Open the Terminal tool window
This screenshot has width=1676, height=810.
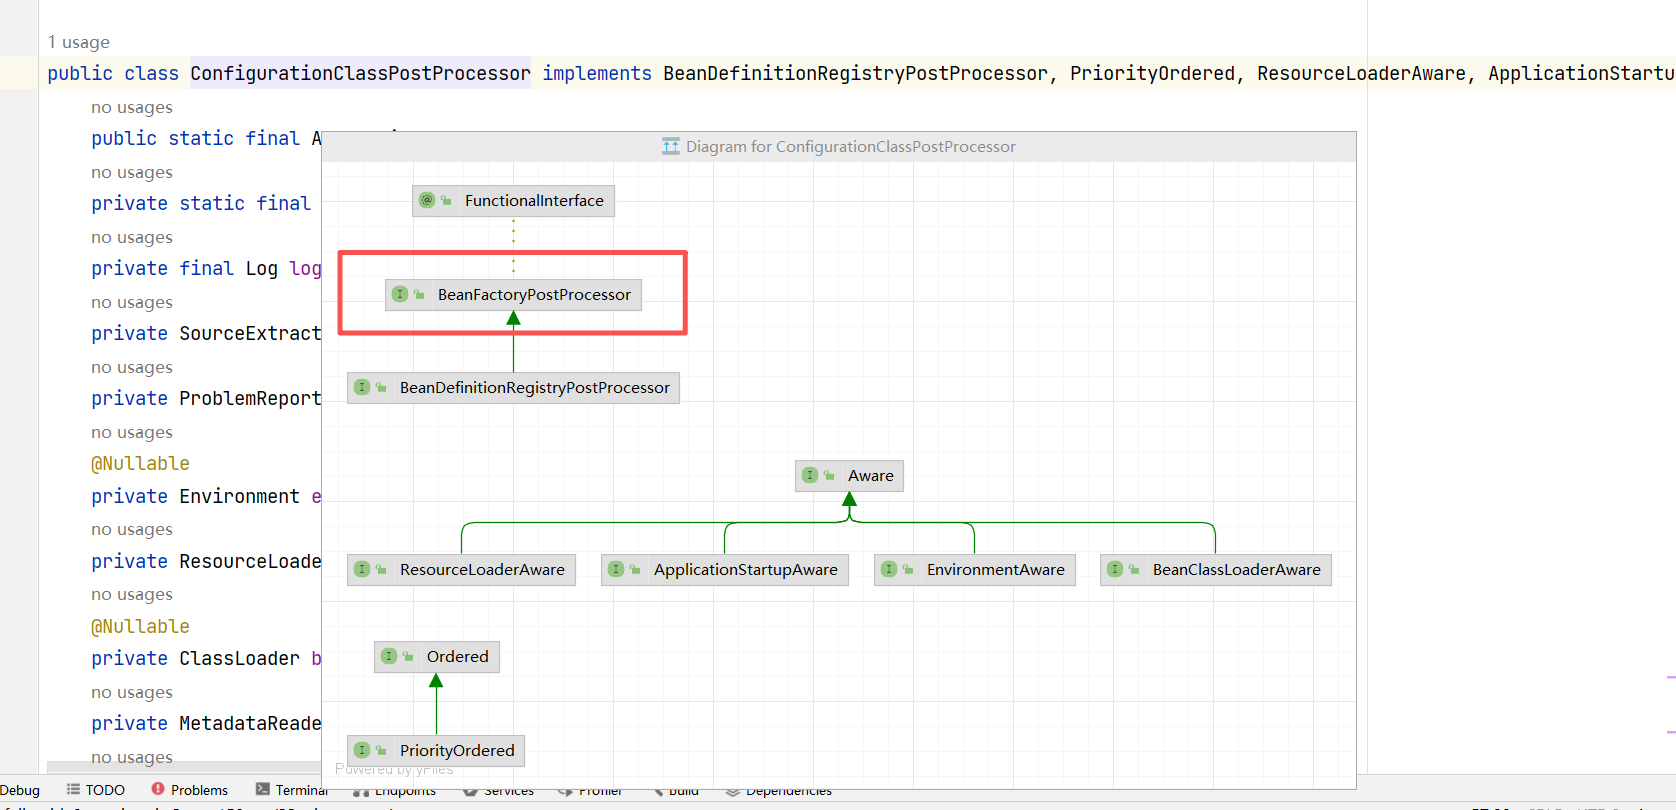click(292, 790)
